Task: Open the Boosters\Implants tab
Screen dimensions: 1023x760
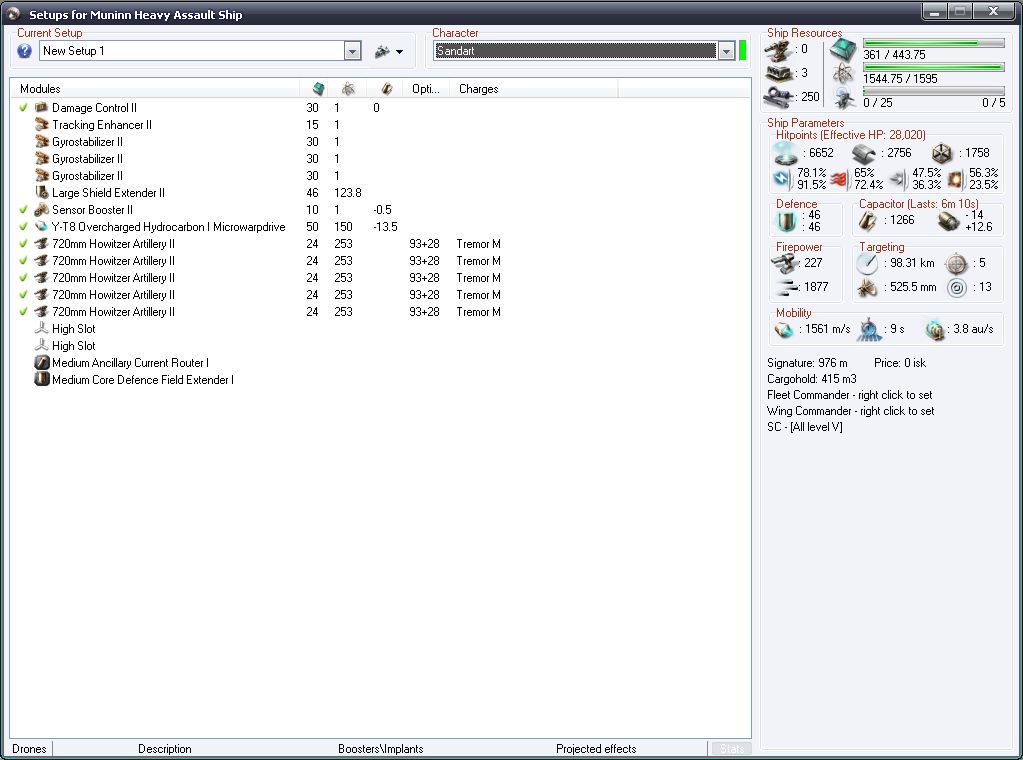Action: [x=380, y=749]
